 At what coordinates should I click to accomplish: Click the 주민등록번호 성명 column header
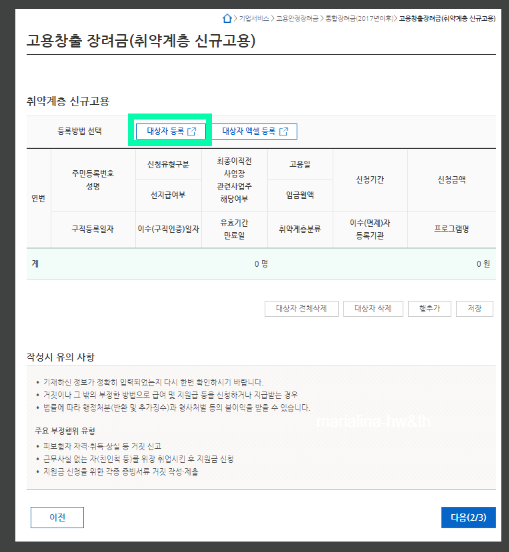[93, 180]
